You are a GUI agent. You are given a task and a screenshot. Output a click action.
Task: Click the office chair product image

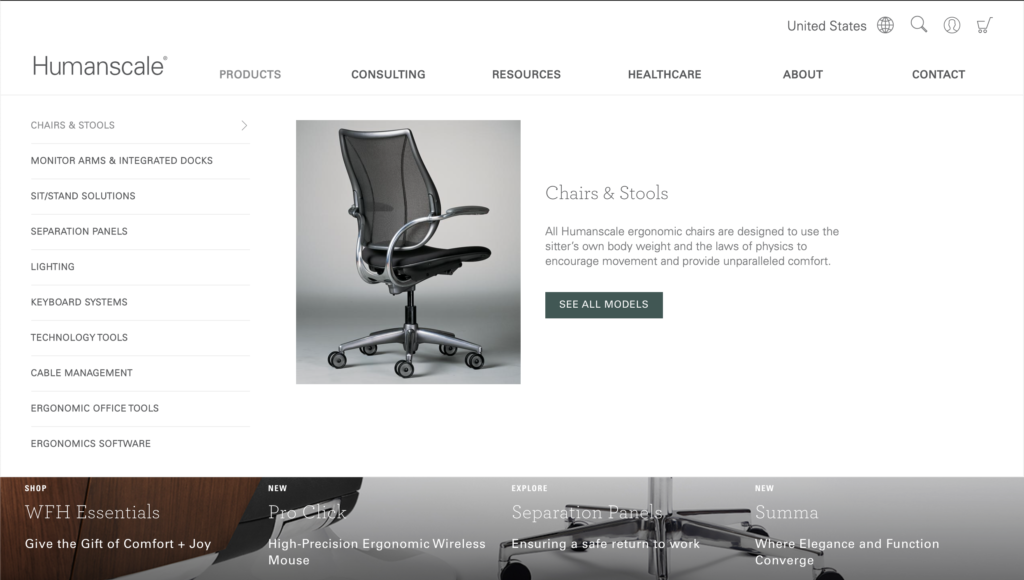point(408,251)
